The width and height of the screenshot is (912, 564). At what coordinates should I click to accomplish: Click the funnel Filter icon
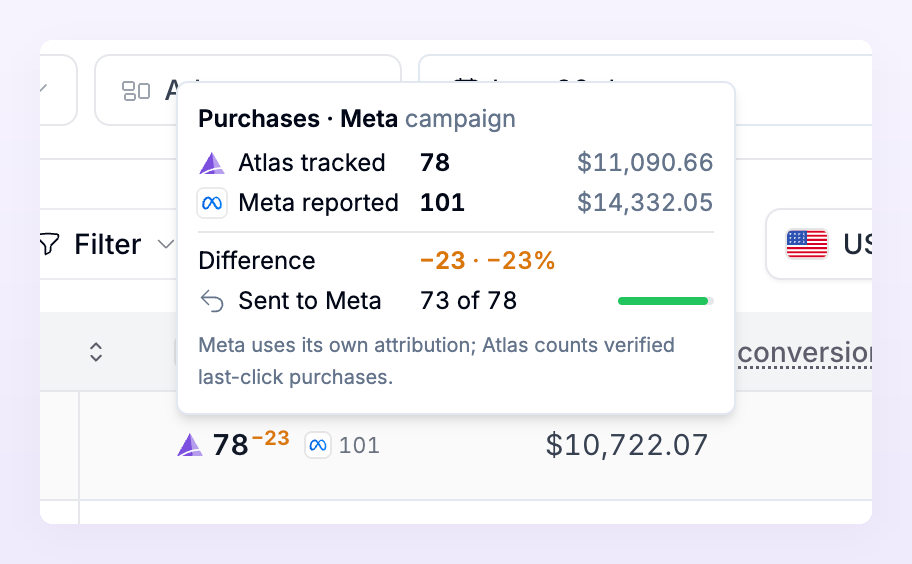tap(49, 244)
